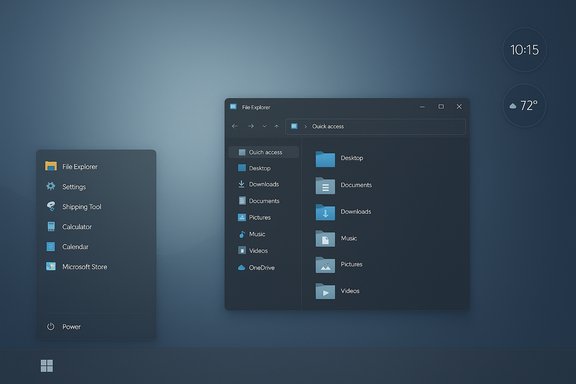Click the Desktop folder name in main pane
Viewport: 576px width, 384px height.
pos(352,158)
